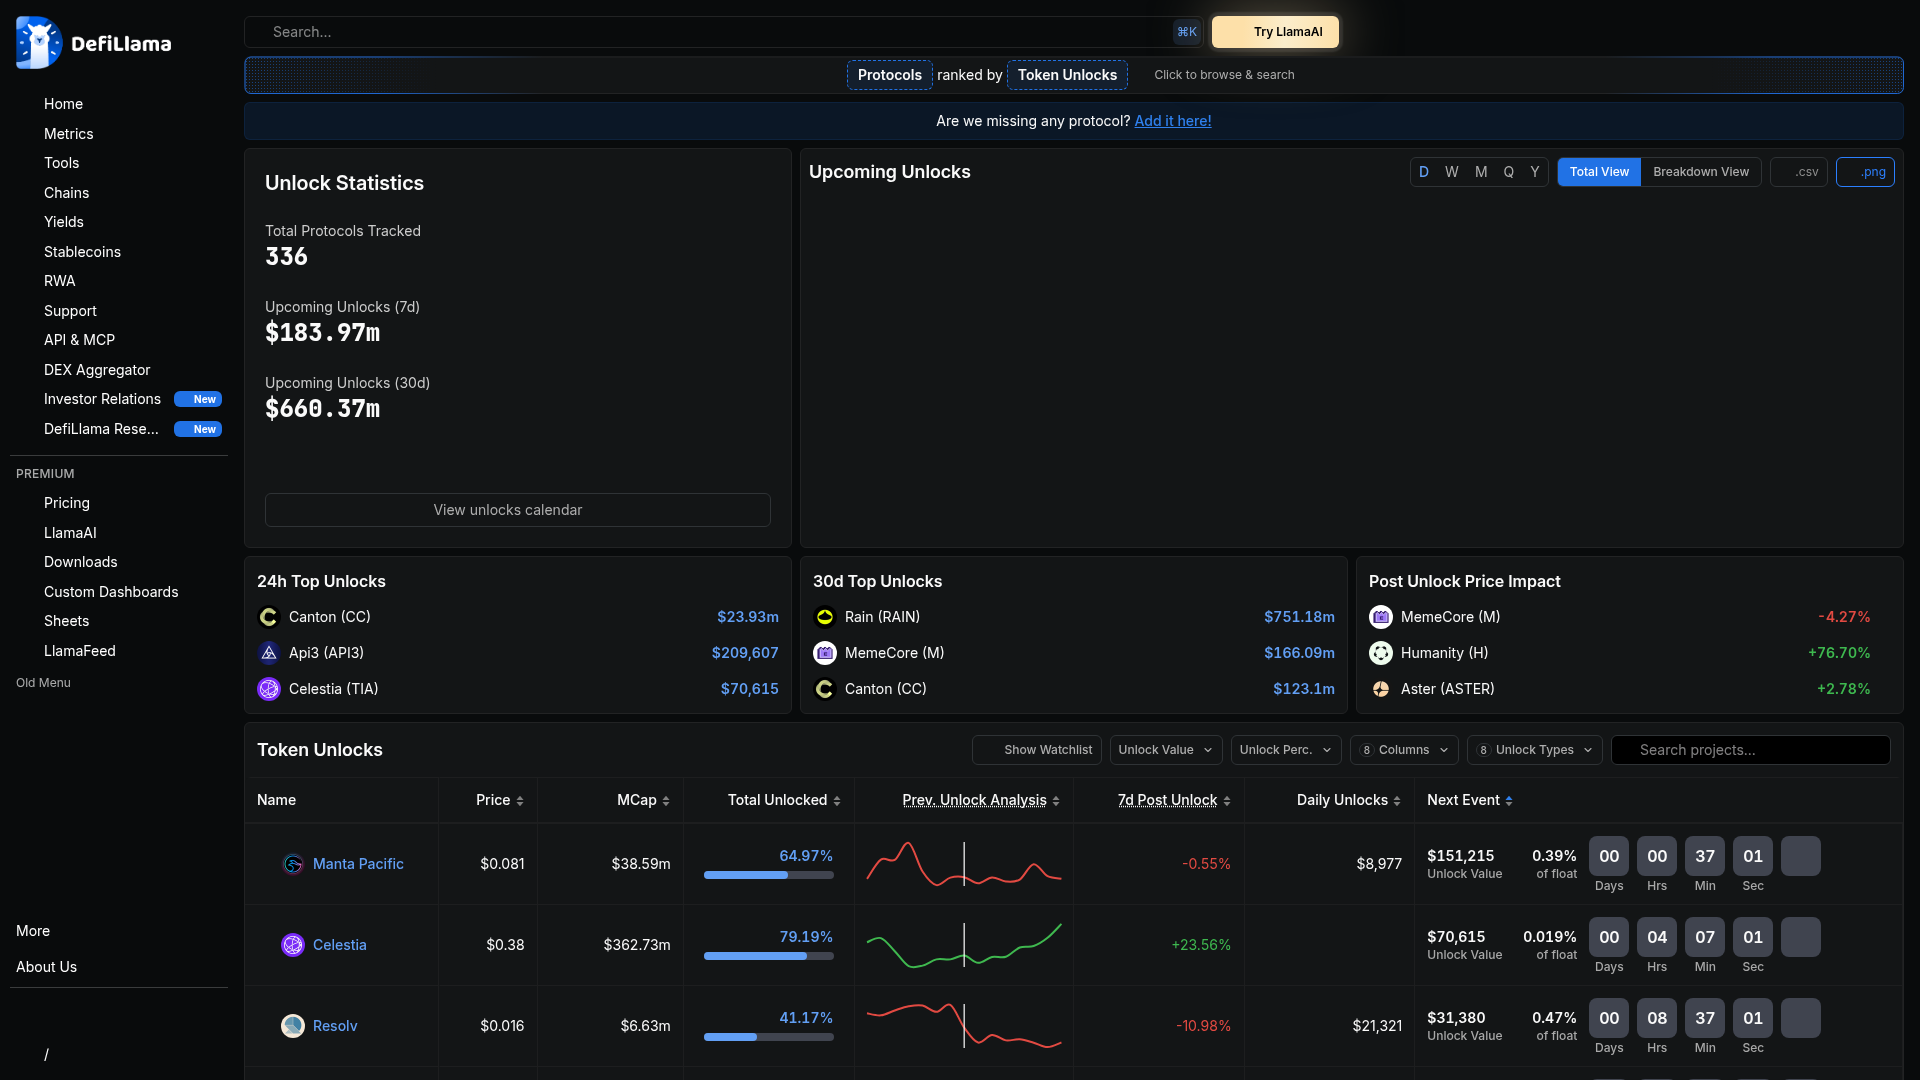Viewport: 1920px width, 1080px height.
Task: Select the Q quarterly interval
Action: click(x=1509, y=172)
